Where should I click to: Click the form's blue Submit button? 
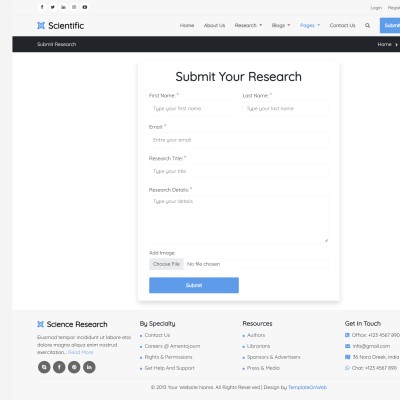pyautogui.click(x=194, y=285)
